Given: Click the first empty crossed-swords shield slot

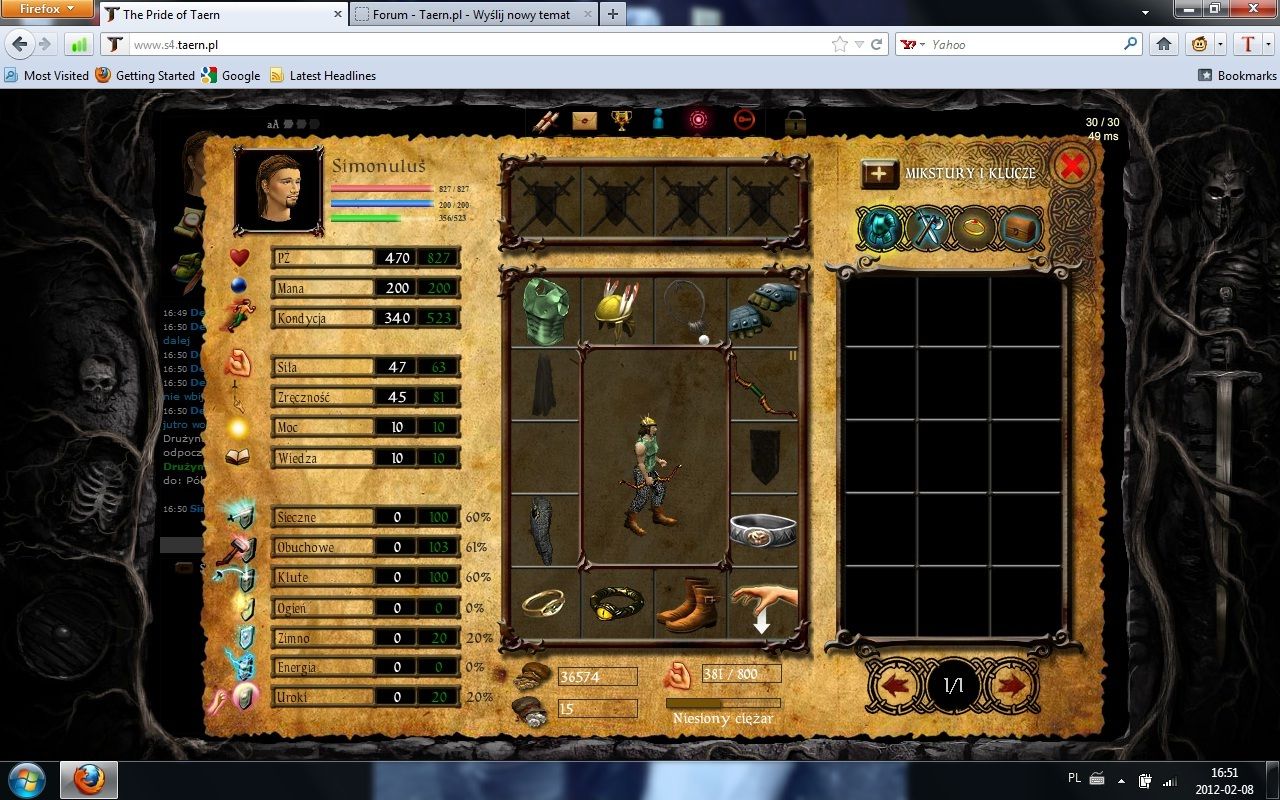Looking at the screenshot, I should (x=546, y=201).
